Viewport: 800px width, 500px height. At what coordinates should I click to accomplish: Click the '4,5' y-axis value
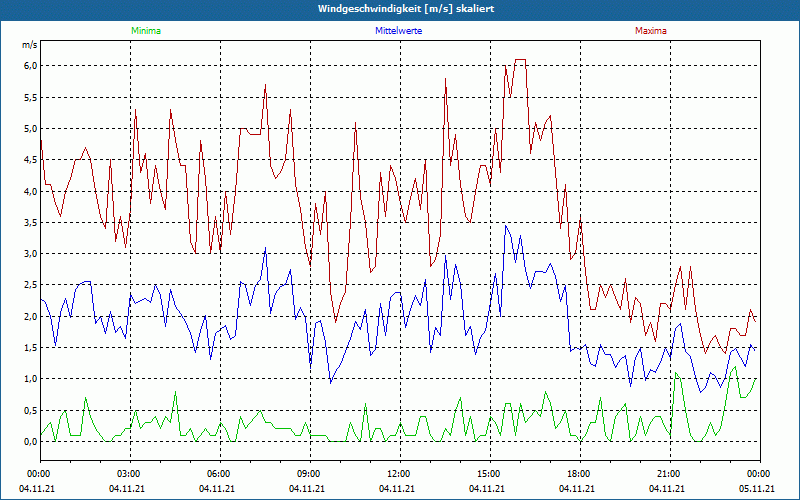31,160
